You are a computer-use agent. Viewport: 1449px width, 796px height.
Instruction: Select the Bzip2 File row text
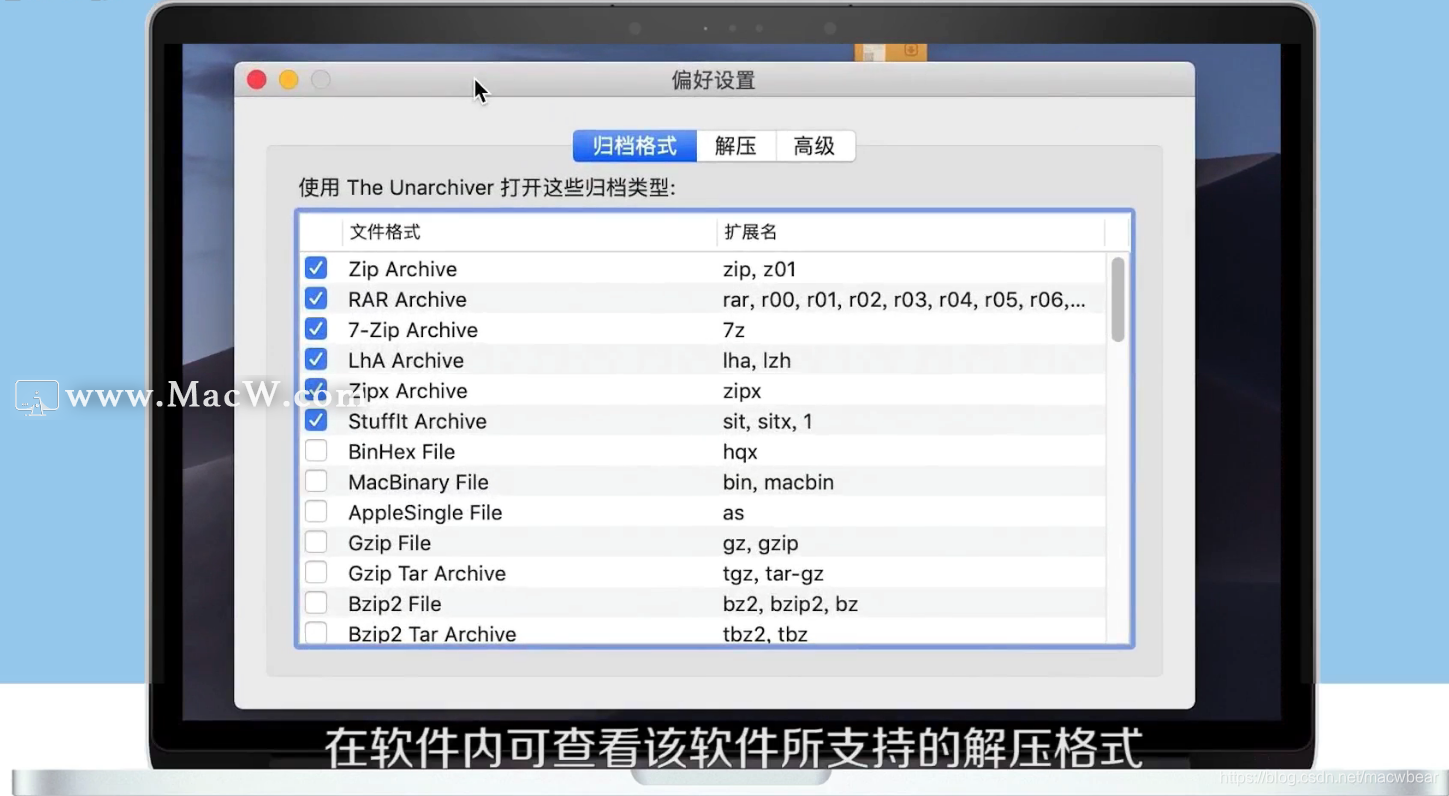coord(394,604)
